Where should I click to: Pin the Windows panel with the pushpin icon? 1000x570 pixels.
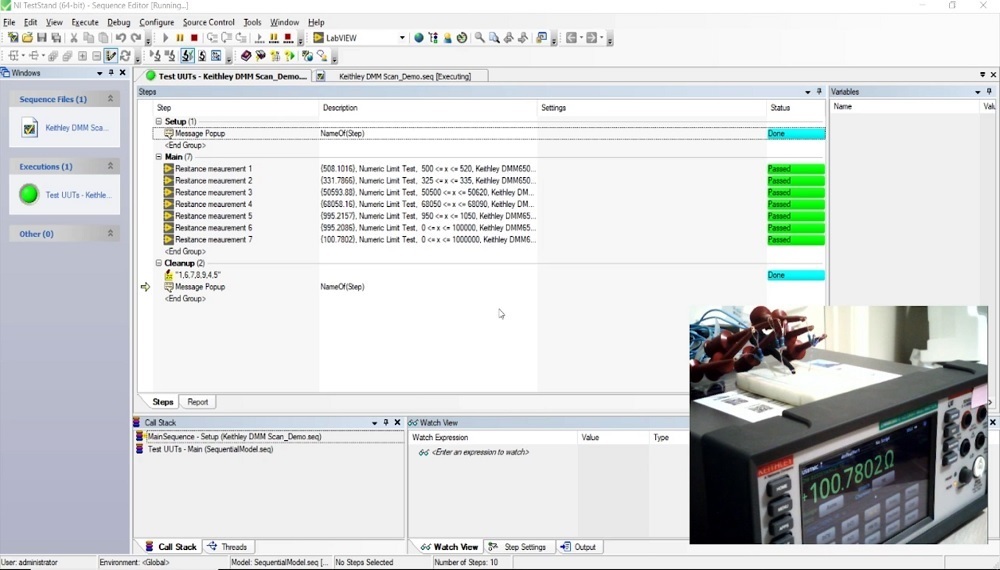111,73
